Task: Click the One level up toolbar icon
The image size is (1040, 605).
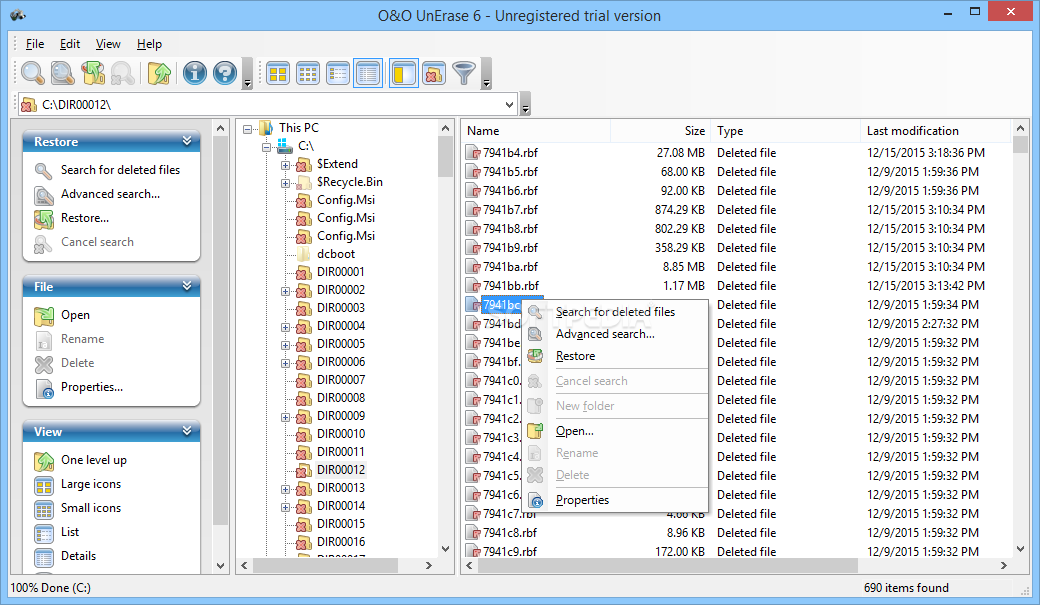Action: click(159, 73)
